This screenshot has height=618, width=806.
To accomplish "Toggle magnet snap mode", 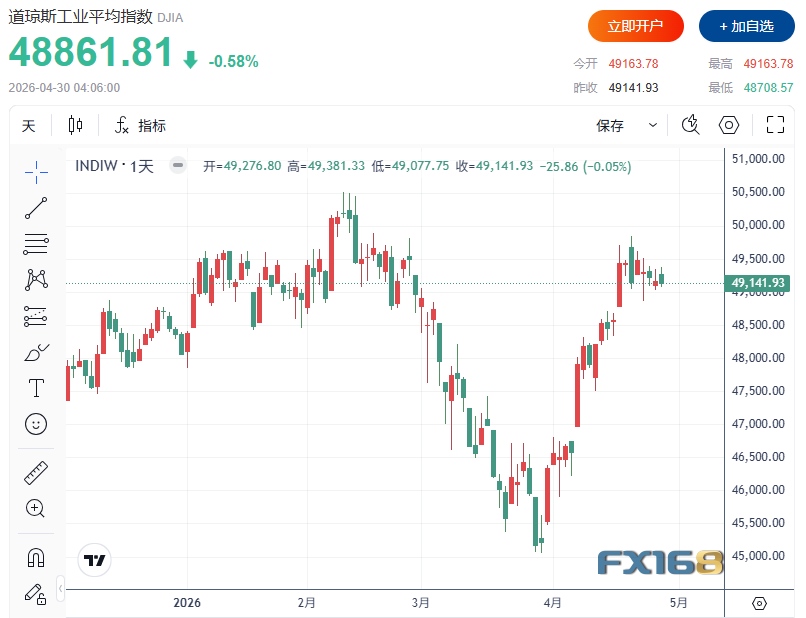I will click(36, 557).
